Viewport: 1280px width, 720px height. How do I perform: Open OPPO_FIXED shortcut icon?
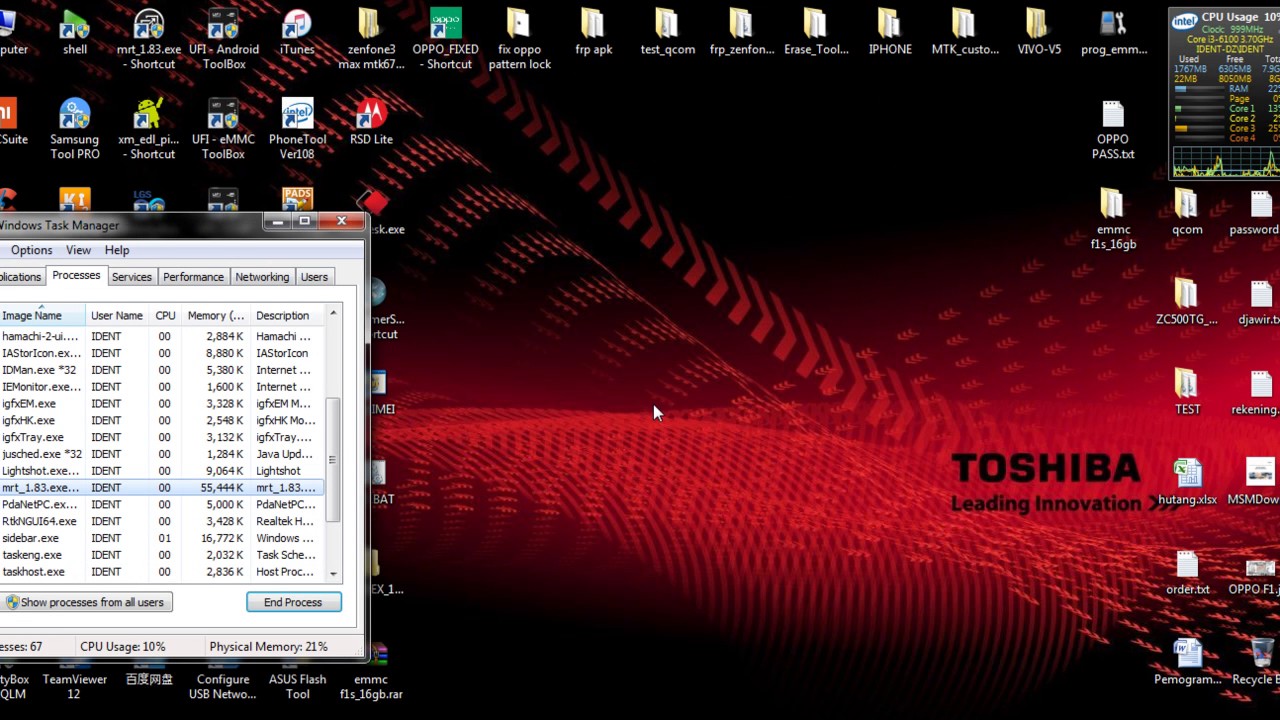[x=445, y=38]
